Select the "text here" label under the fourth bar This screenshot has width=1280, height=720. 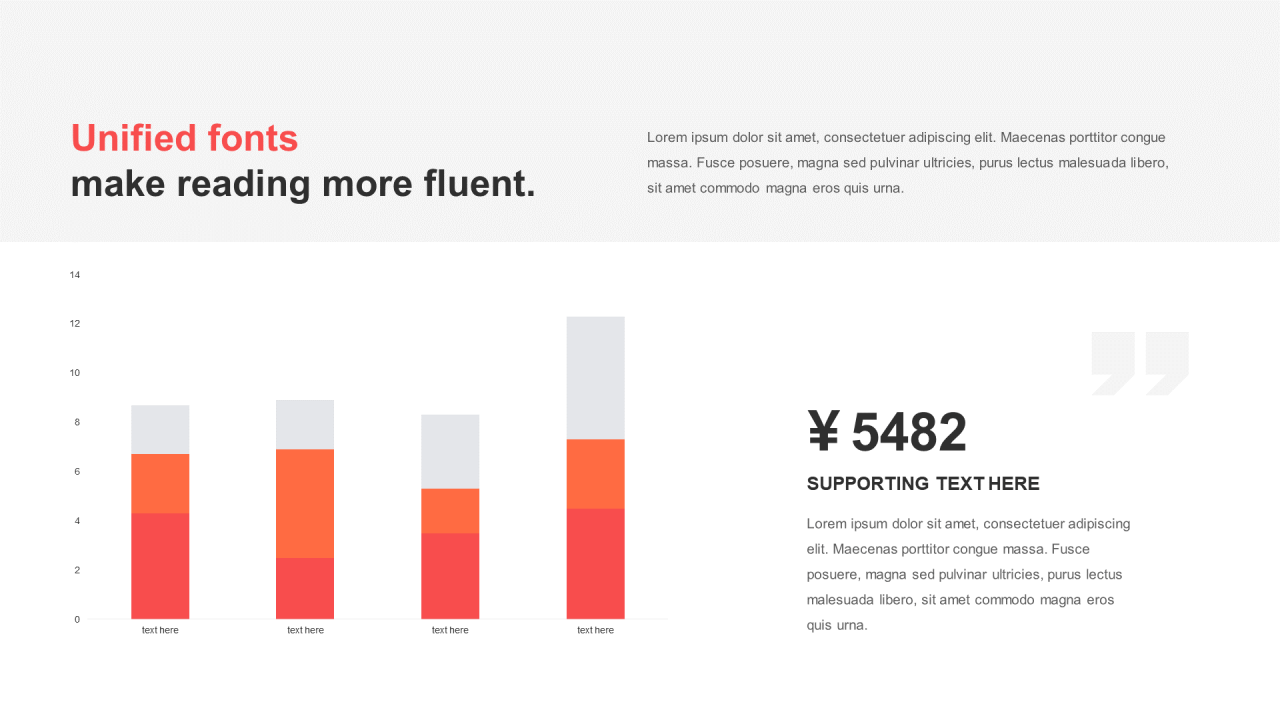595,630
